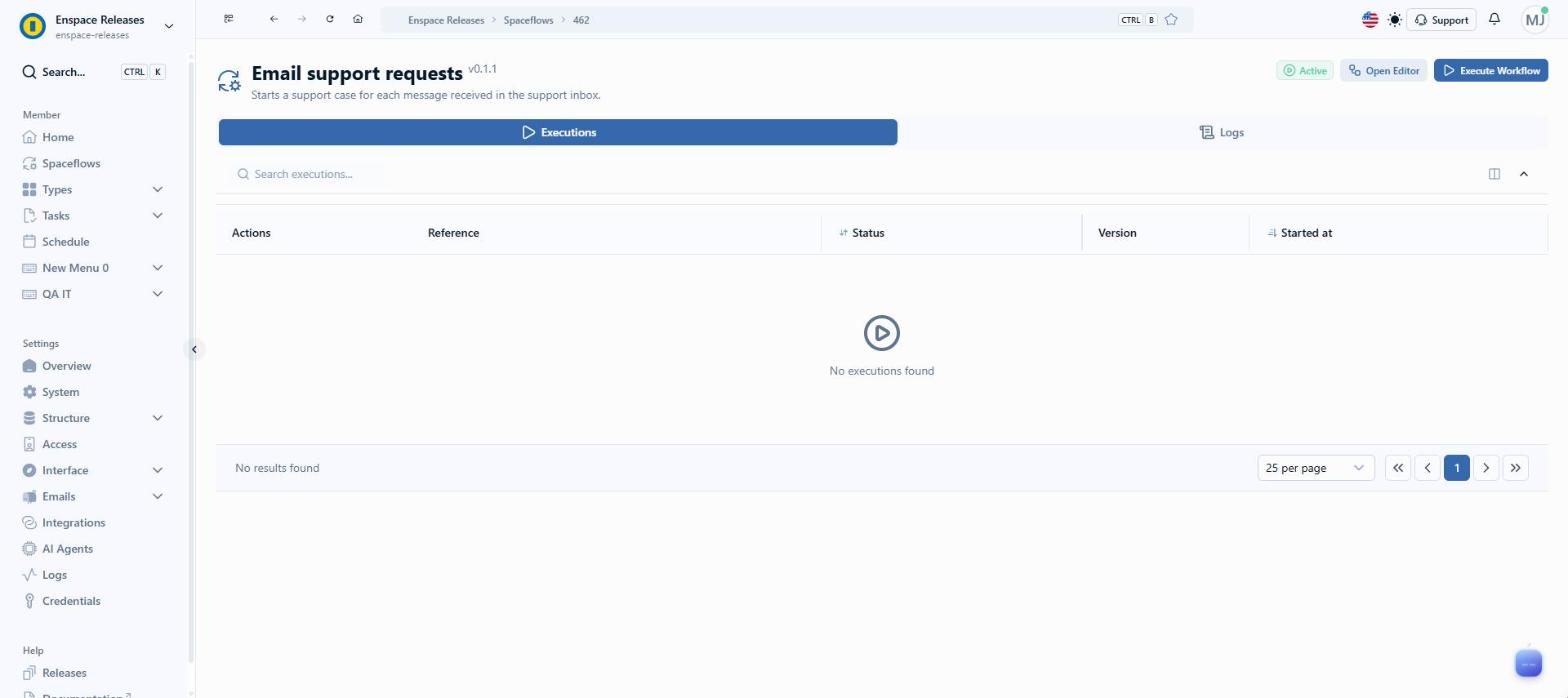Open Schedule in sidebar
The height and width of the screenshot is (698, 1568).
pyautogui.click(x=65, y=241)
